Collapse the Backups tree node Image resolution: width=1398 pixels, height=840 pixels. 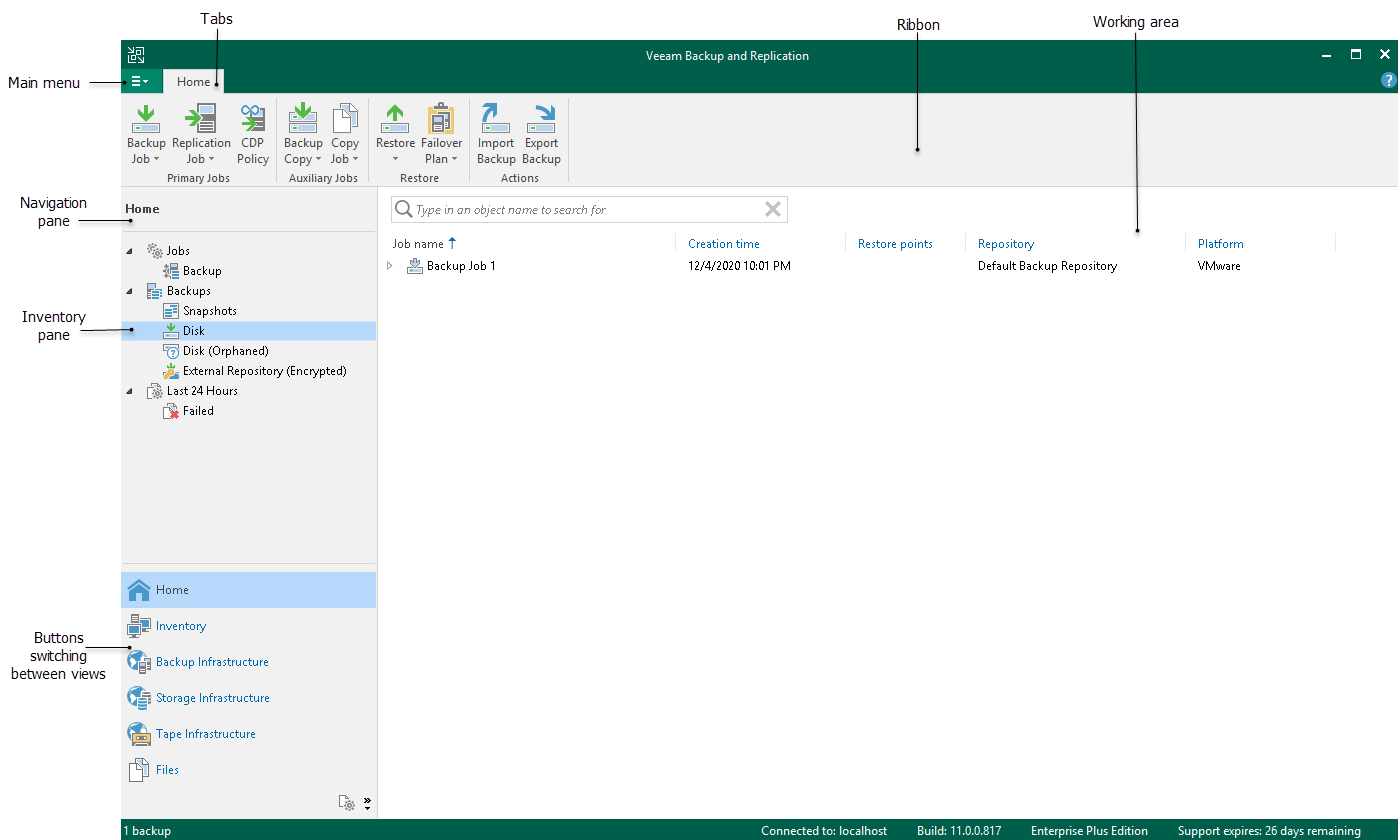(x=129, y=290)
